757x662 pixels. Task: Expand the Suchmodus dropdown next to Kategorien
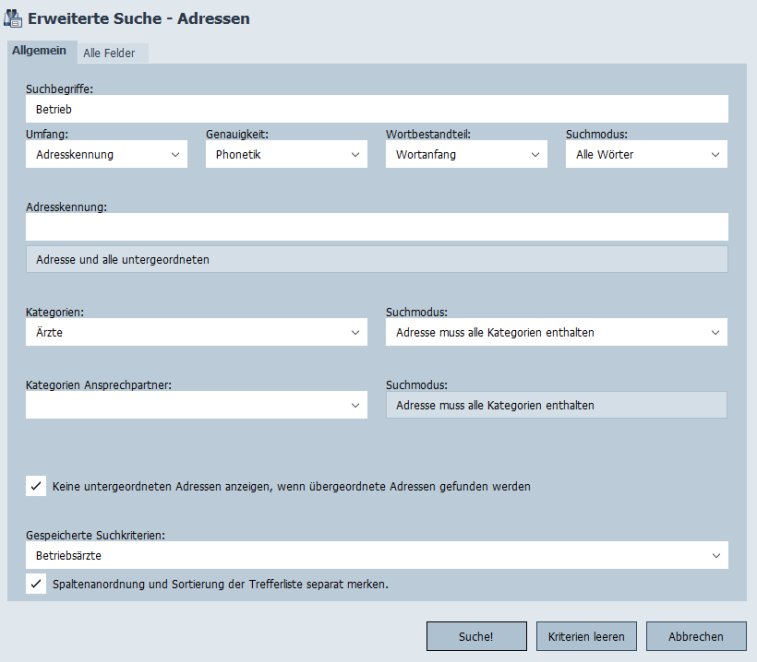click(x=556, y=333)
